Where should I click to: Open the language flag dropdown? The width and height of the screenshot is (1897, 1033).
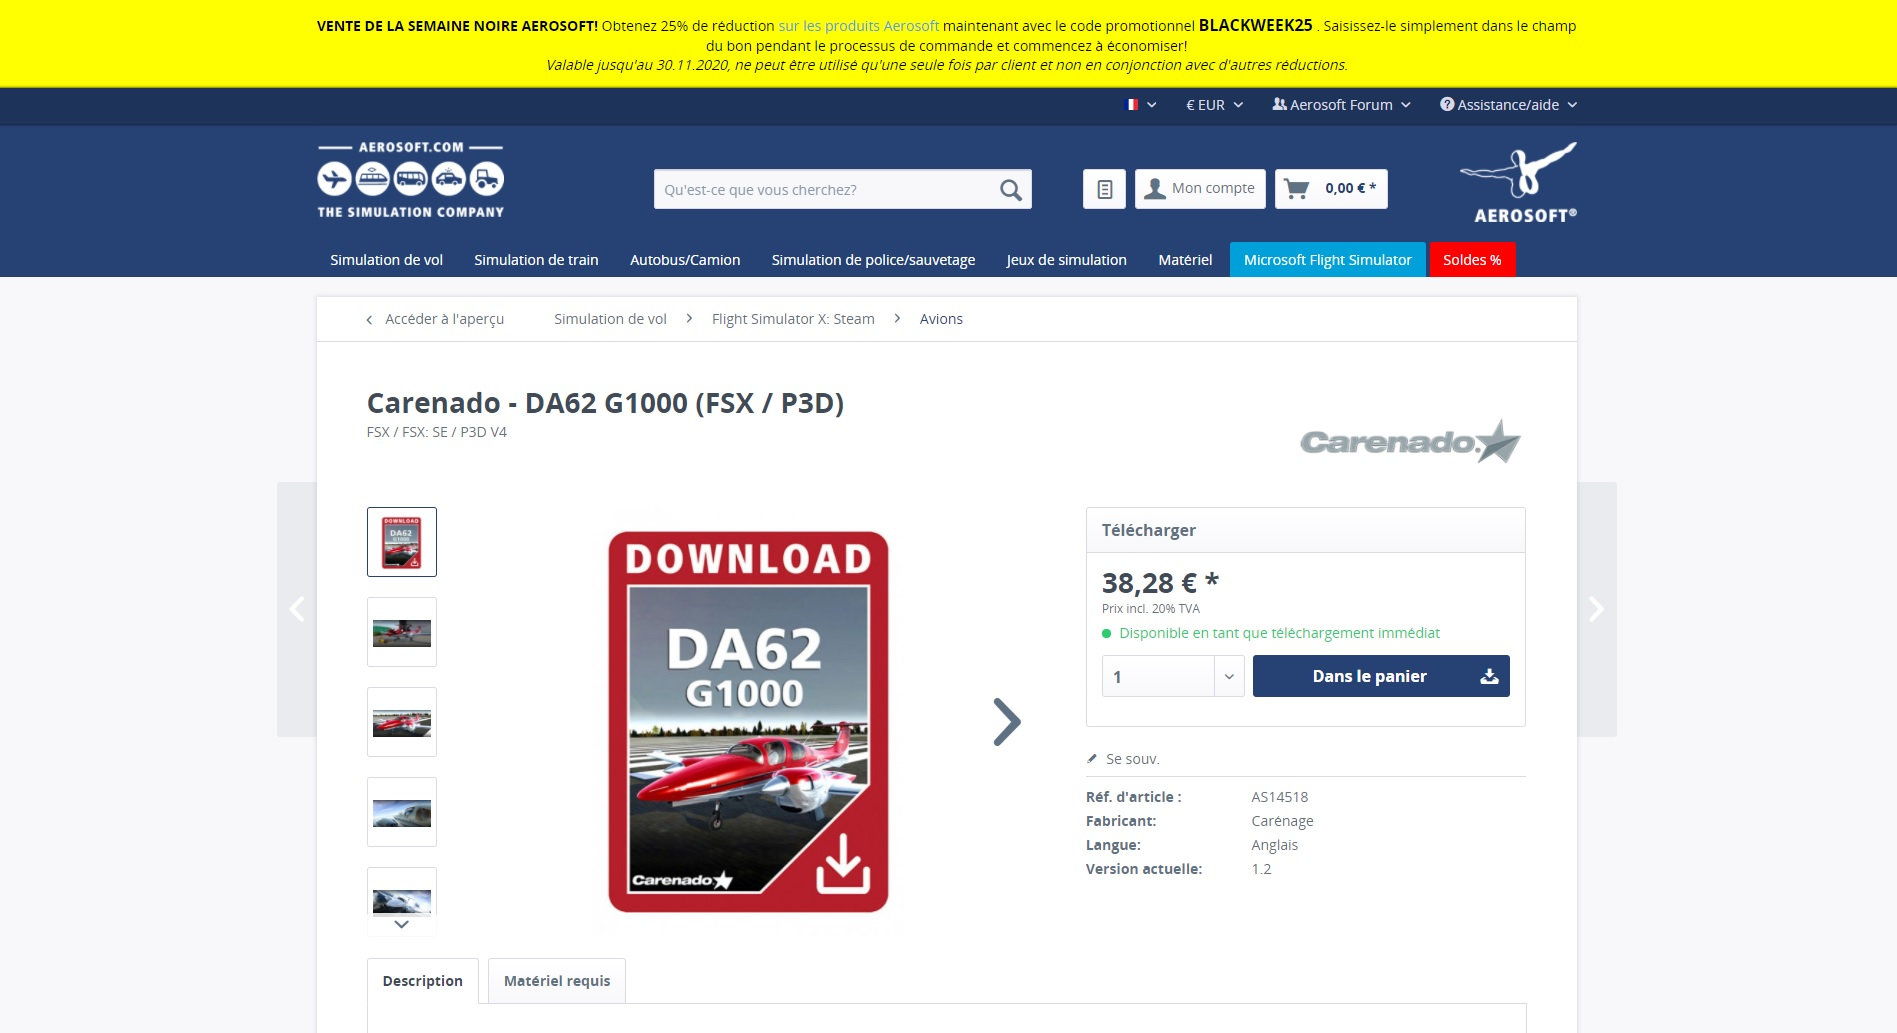click(1141, 105)
